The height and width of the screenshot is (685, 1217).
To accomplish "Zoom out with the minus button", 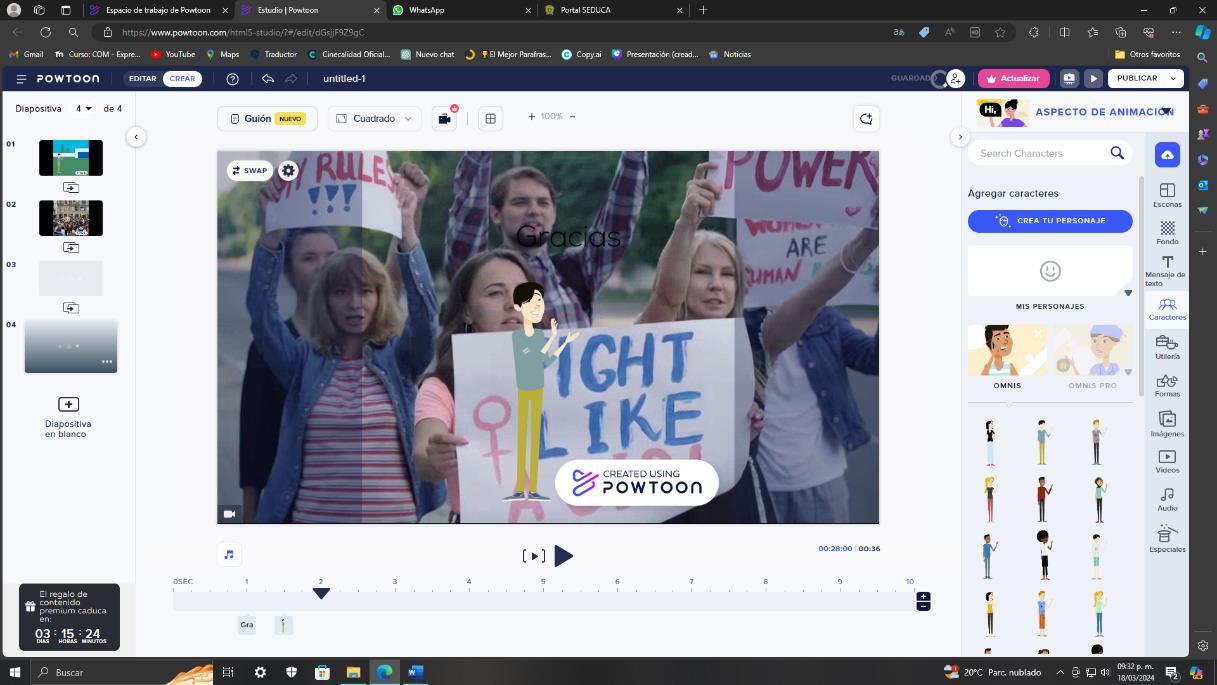I will coord(572,117).
